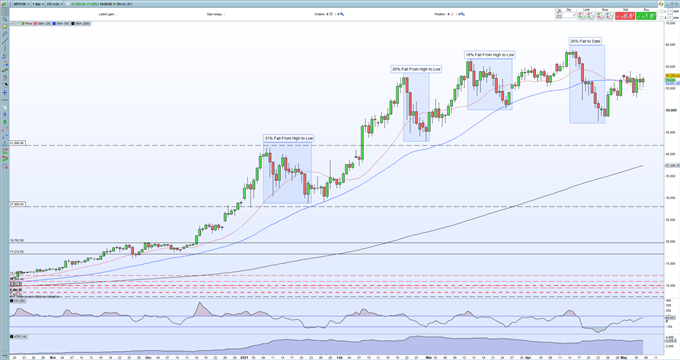Click the green Buy price button
The width and height of the screenshot is (680, 360).
pos(646,16)
